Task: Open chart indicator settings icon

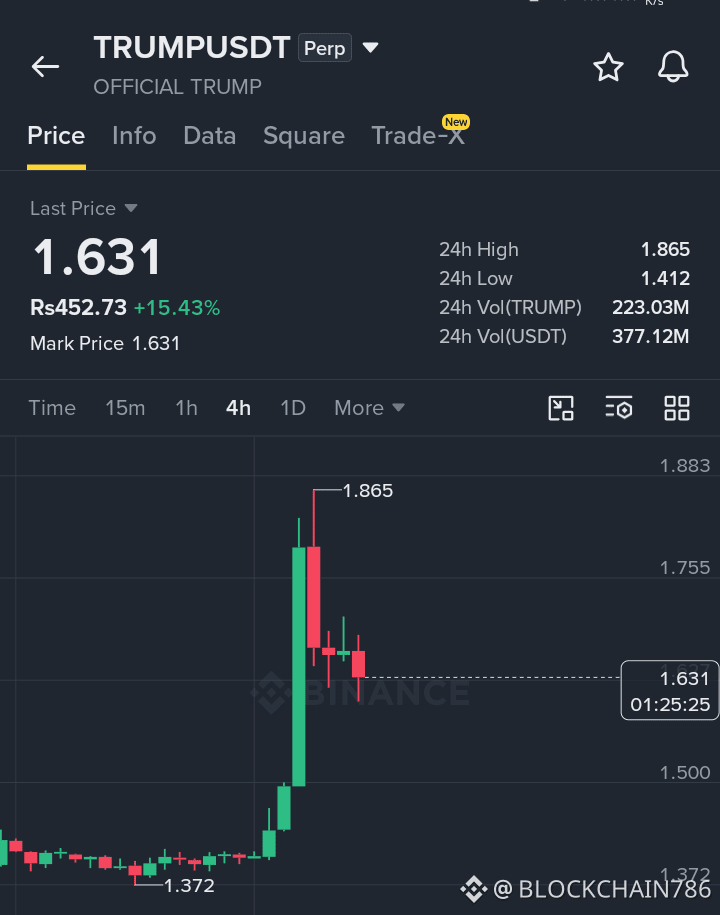Action: pos(618,408)
